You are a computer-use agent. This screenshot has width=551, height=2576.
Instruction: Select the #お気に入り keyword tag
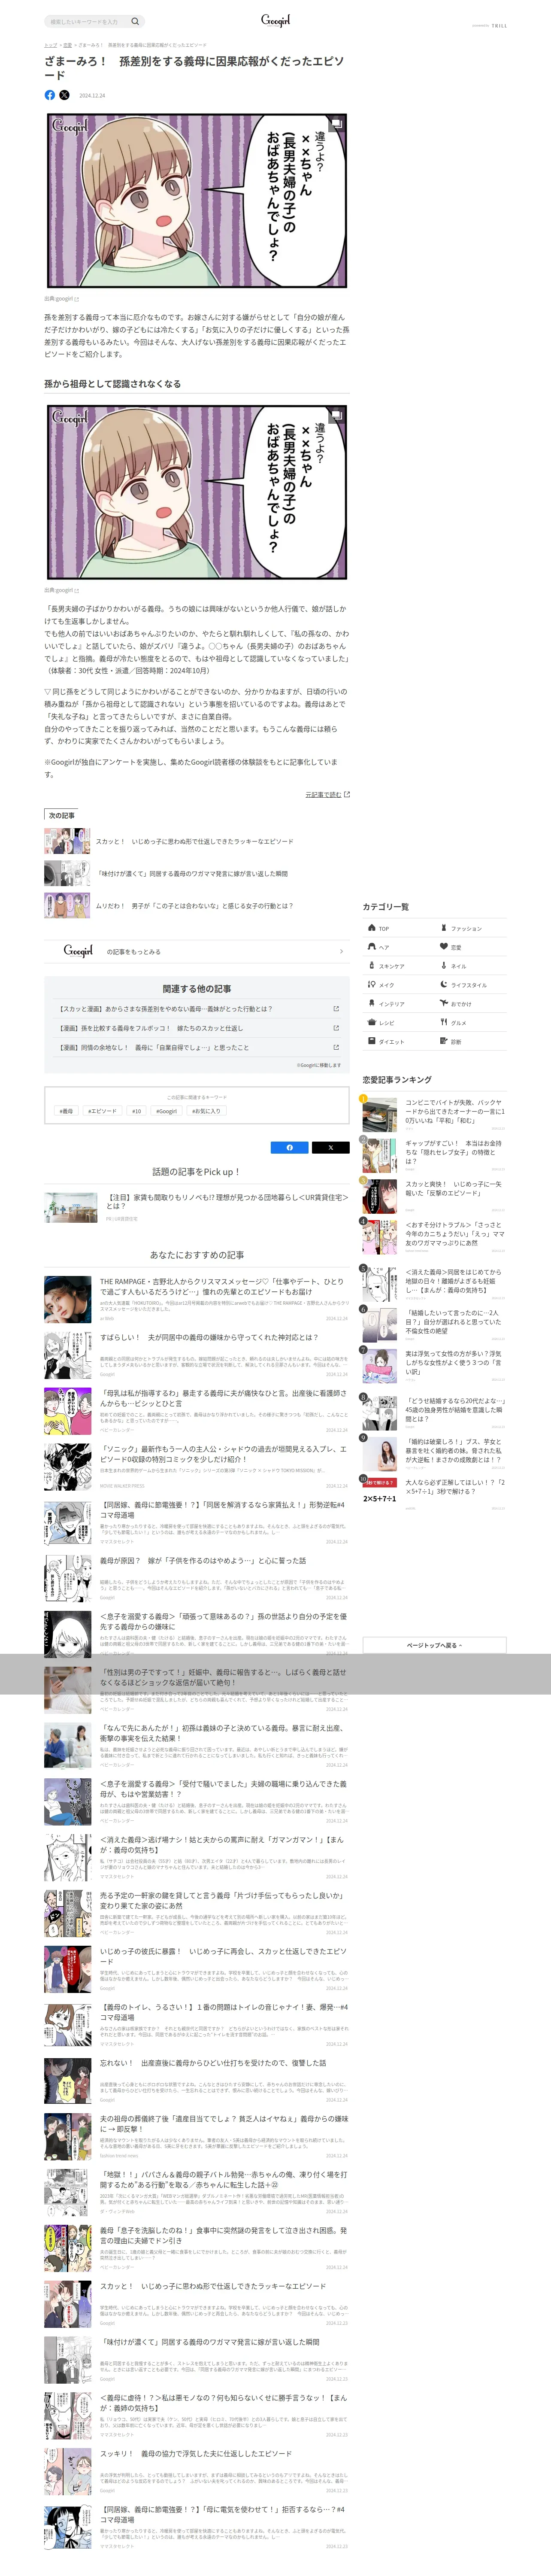[x=207, y=1111]
